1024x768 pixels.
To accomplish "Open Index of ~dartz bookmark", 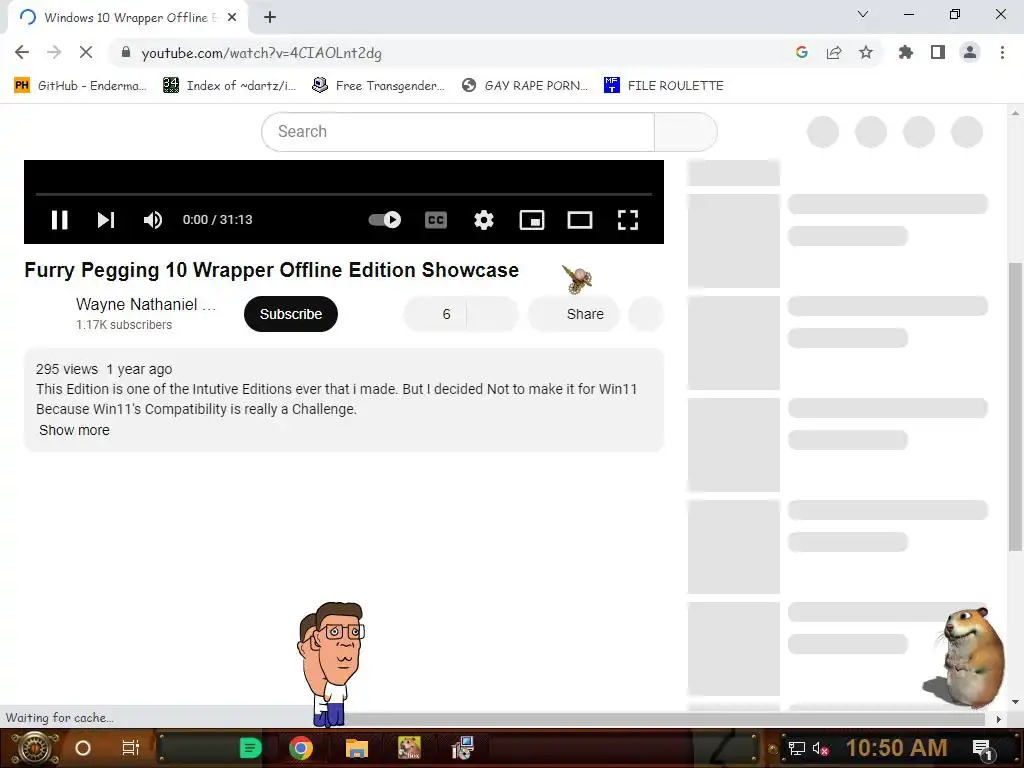I will coord(230,86).
